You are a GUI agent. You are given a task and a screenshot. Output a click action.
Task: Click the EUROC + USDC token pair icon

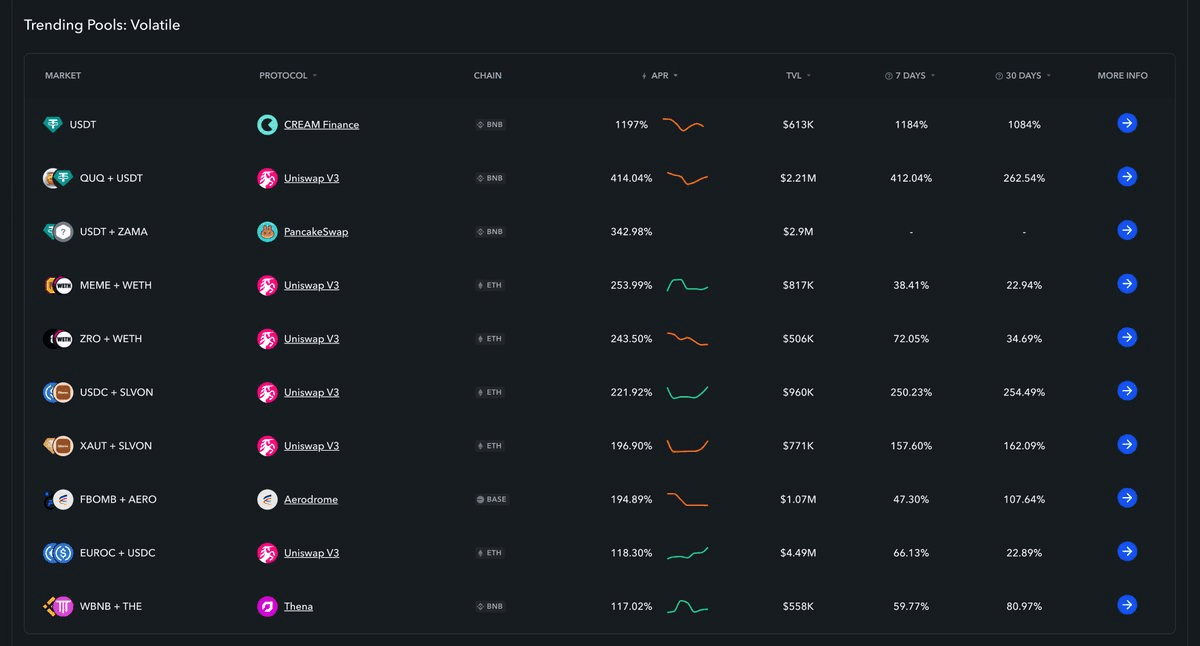click(x=58, y=553)
